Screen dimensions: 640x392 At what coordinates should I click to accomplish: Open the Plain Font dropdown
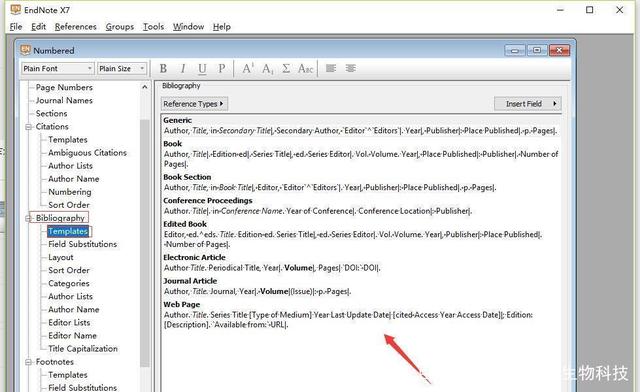pyautogui.click(x=58, y=69)
